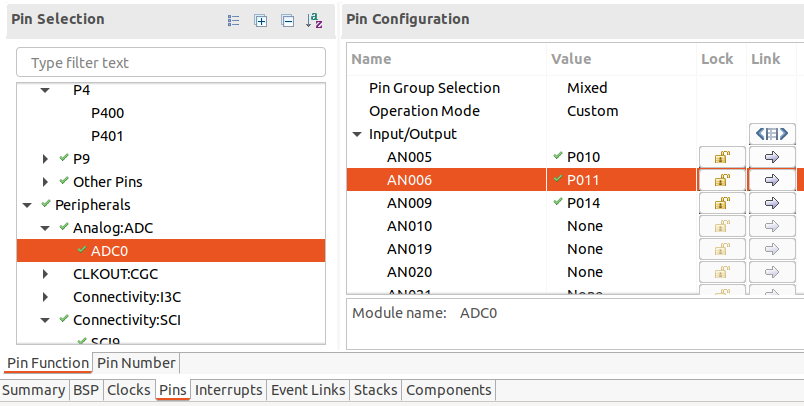
Task: Click the expand all icon in Pin Selection
Action: click(x=260, y=20)
